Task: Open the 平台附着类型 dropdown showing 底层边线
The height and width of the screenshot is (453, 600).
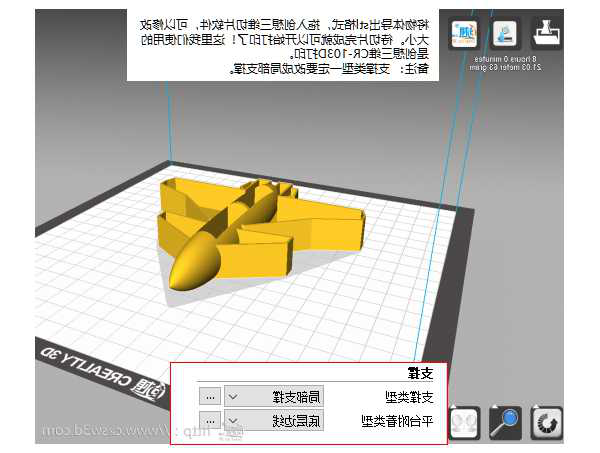Action: coord(274,420)
